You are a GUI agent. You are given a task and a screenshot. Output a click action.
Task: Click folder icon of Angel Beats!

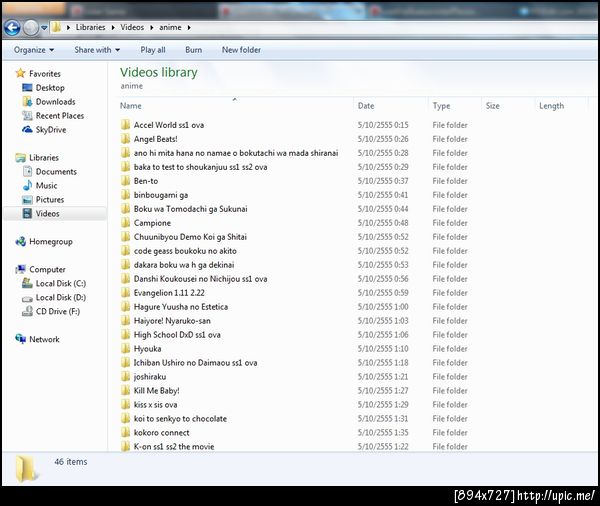[126, 139]
